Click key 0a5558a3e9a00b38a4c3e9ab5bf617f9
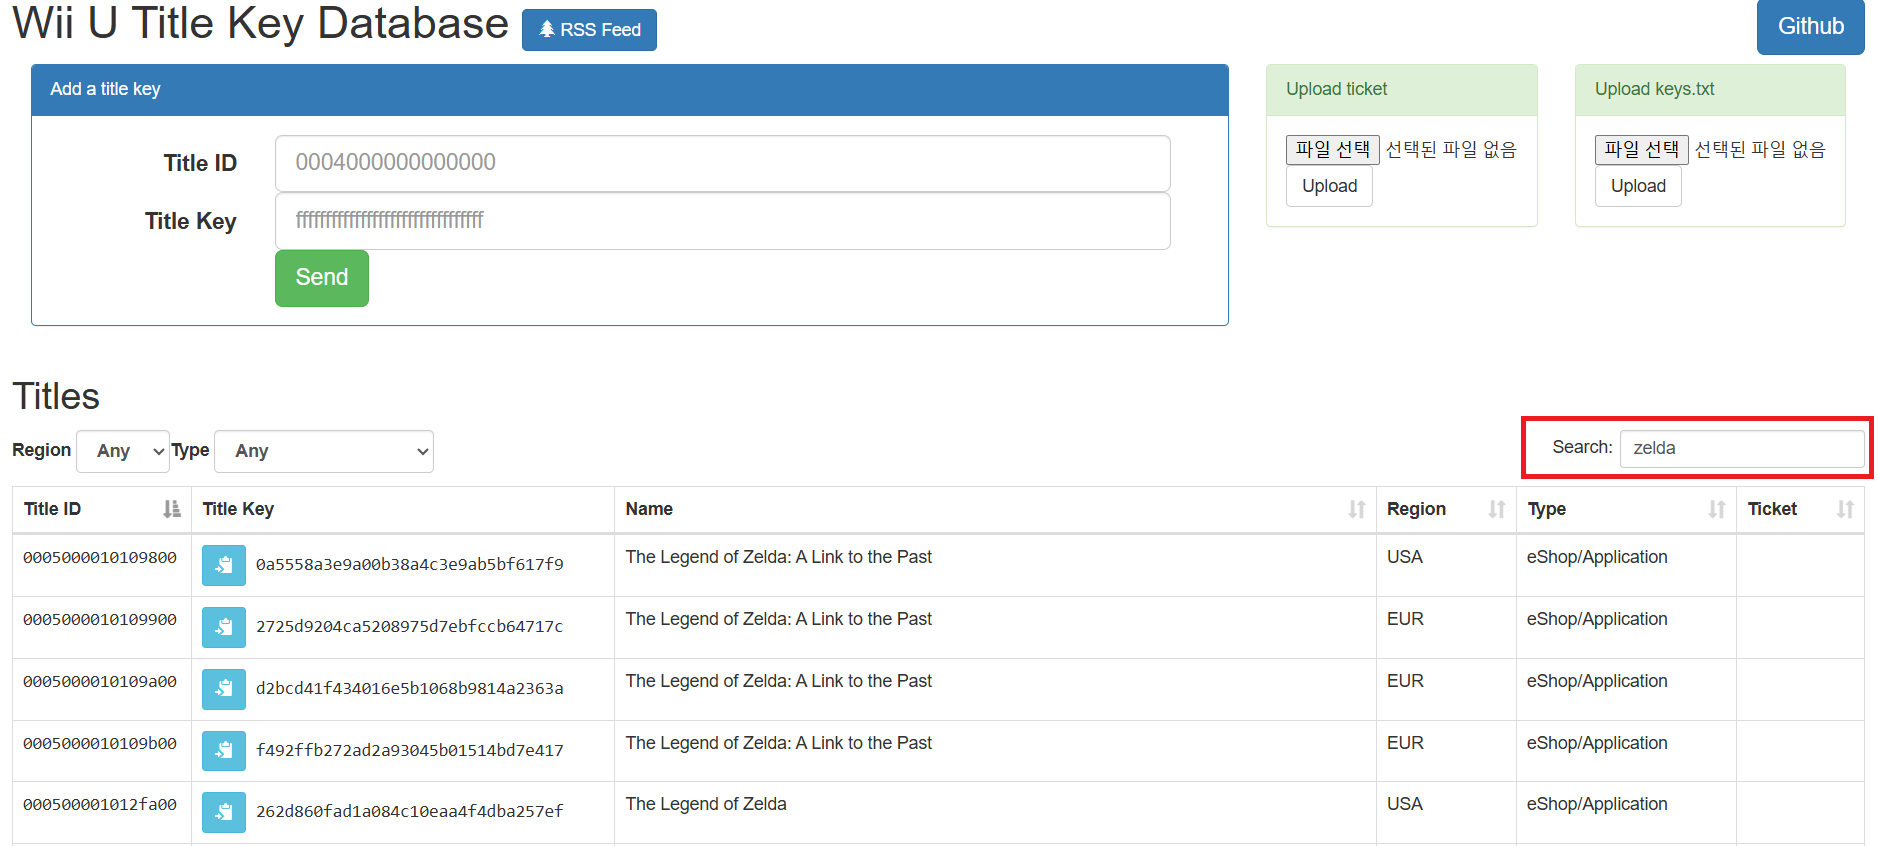 pos(410,565)
